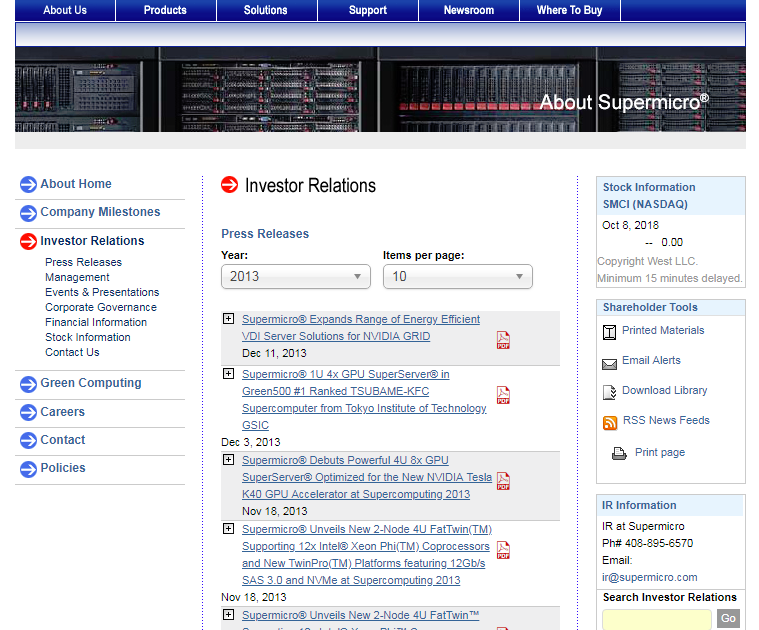Screen dimensions: 759x630
Task: Click the Go search button
Action: (728, 618)
